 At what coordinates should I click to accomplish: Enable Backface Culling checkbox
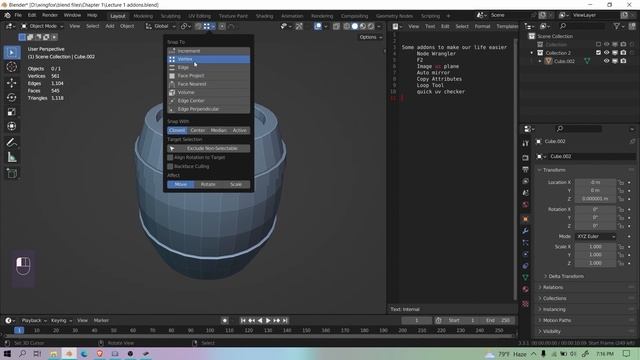(171, 167)
